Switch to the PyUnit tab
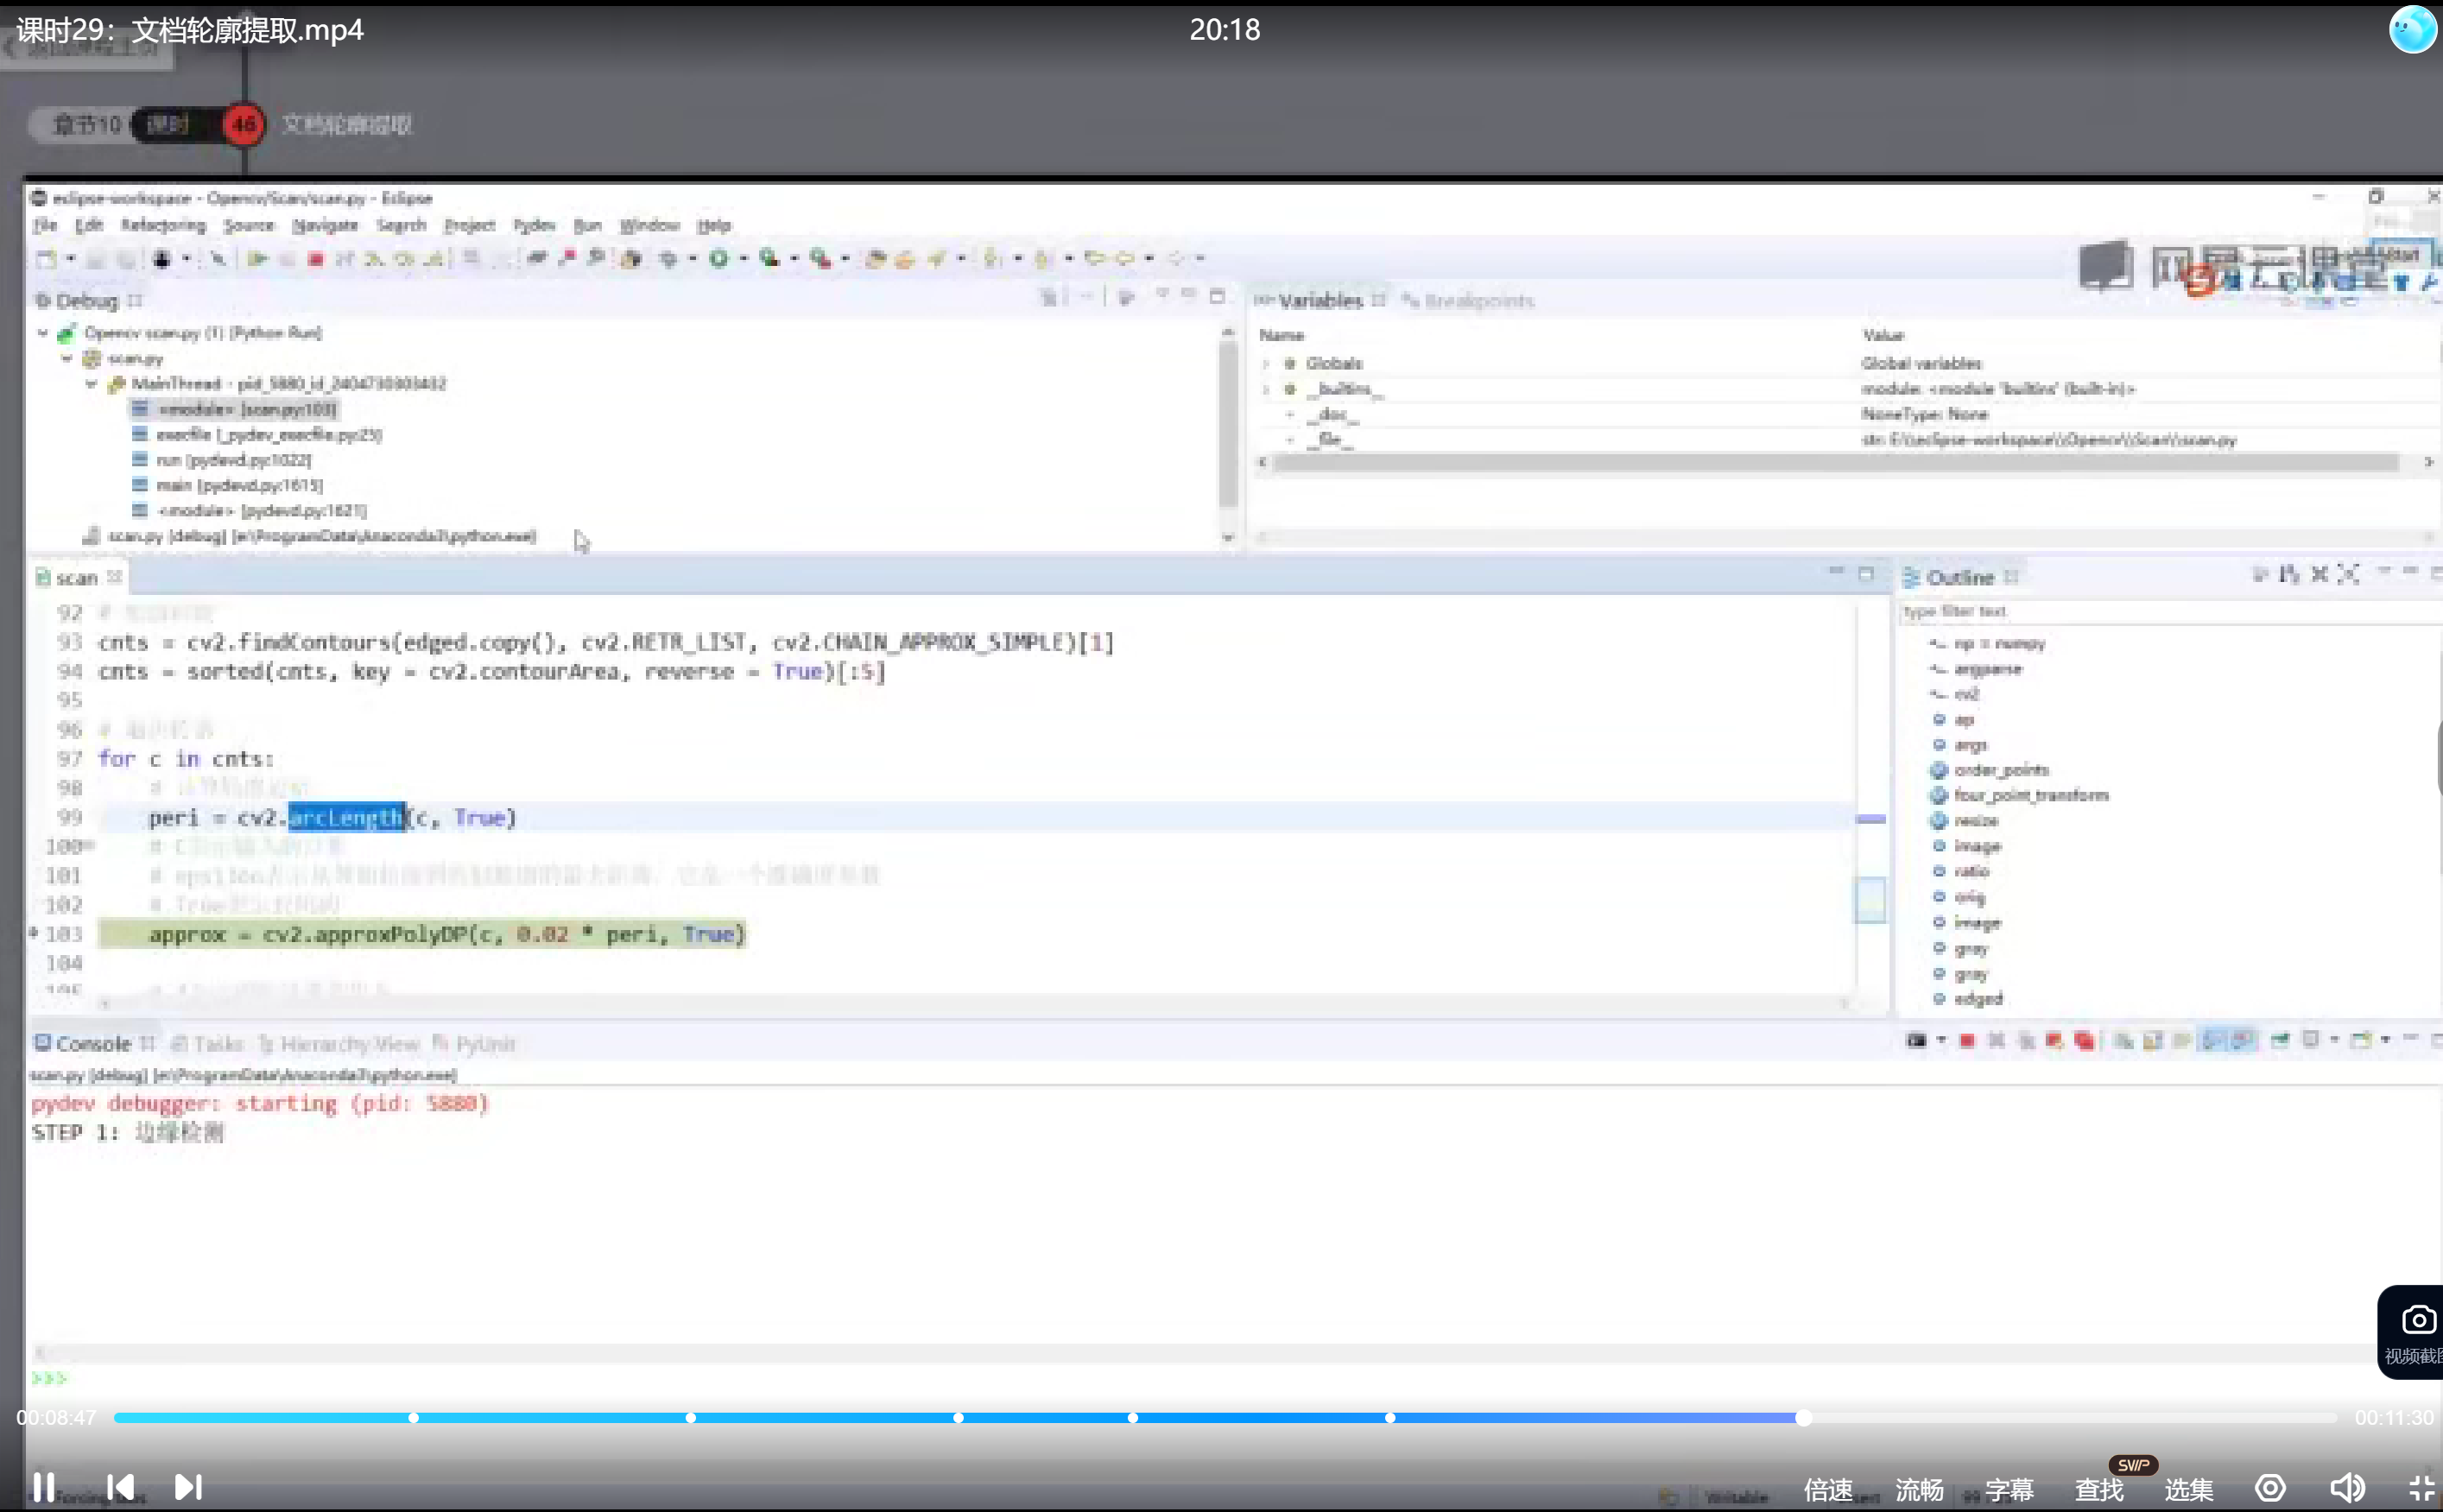 [475, 1044]
